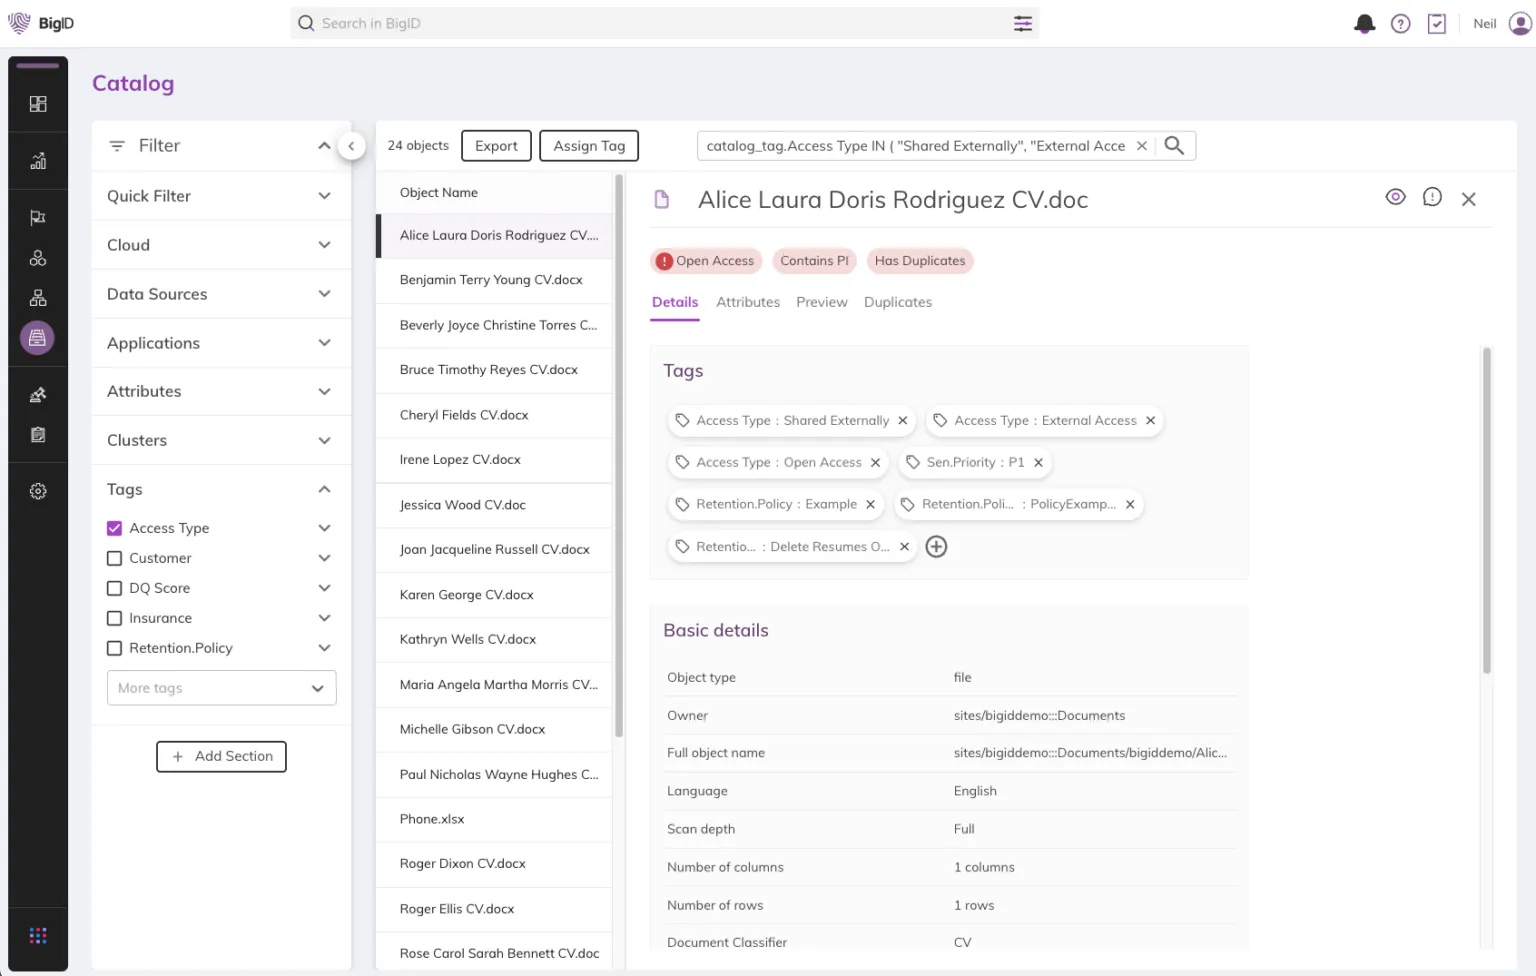1536x976 pixels.
Task: Open the clusters icon in sidebar
Action: [x=38, y=258]
